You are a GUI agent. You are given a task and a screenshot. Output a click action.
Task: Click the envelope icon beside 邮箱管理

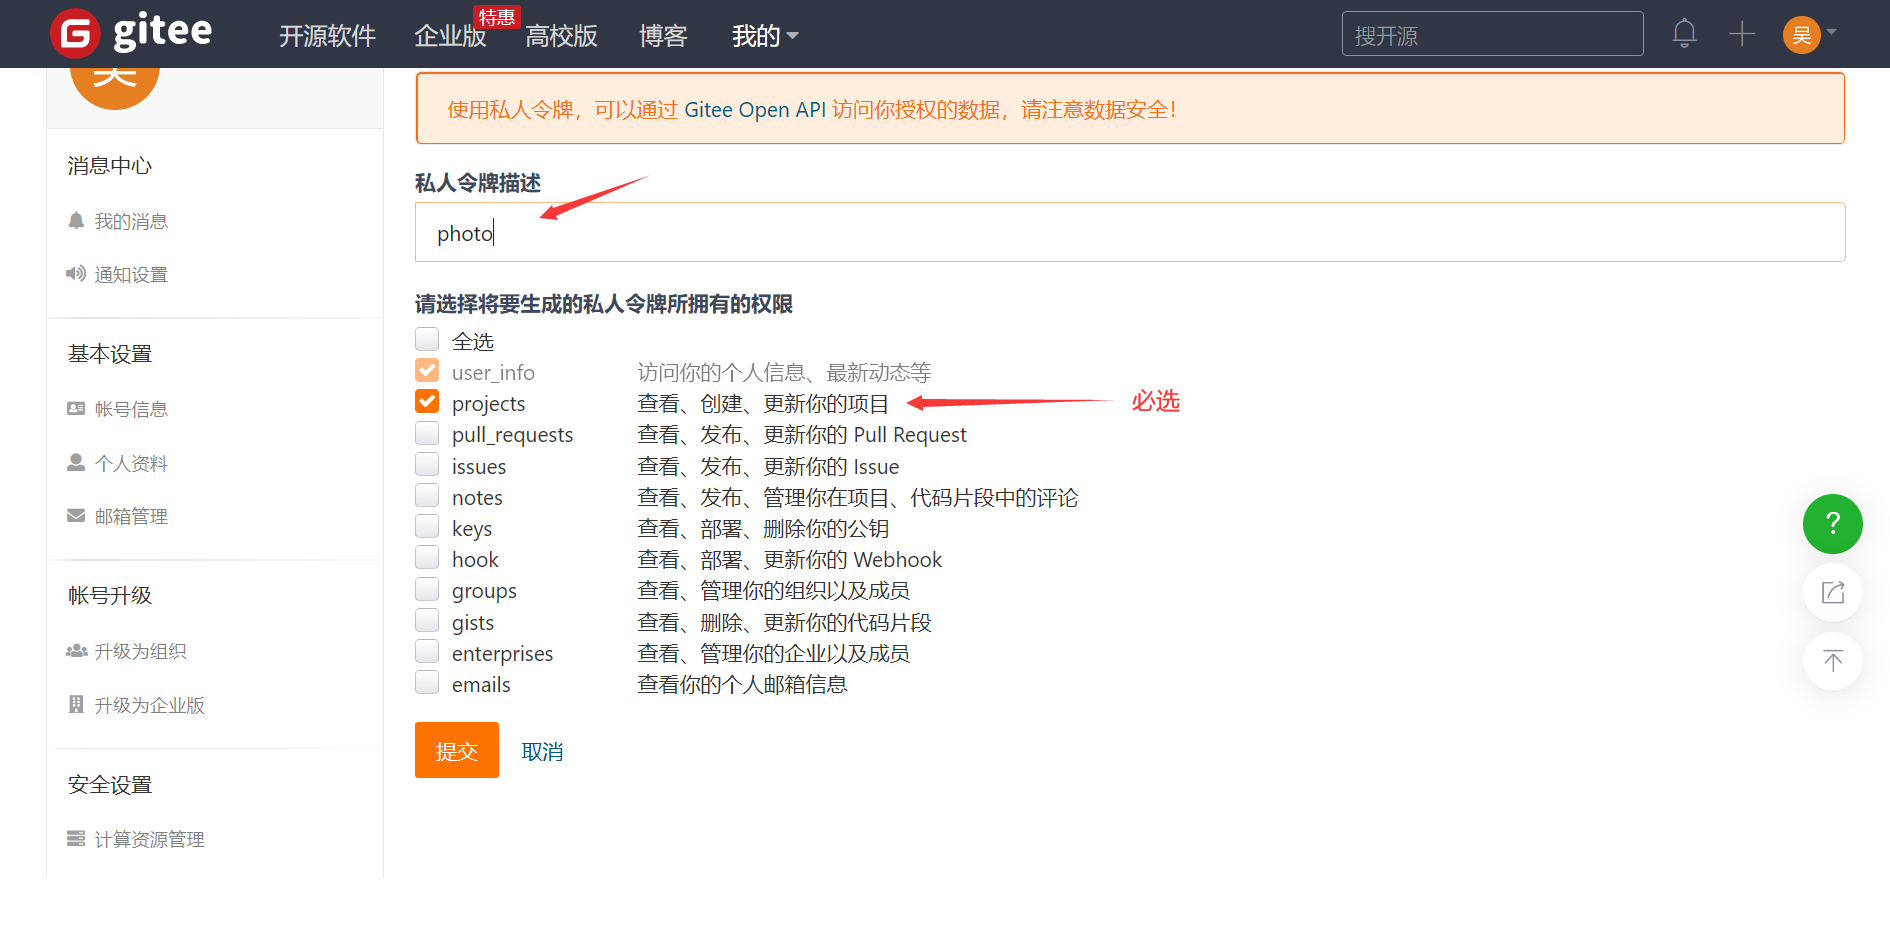(x=76, y=514)
